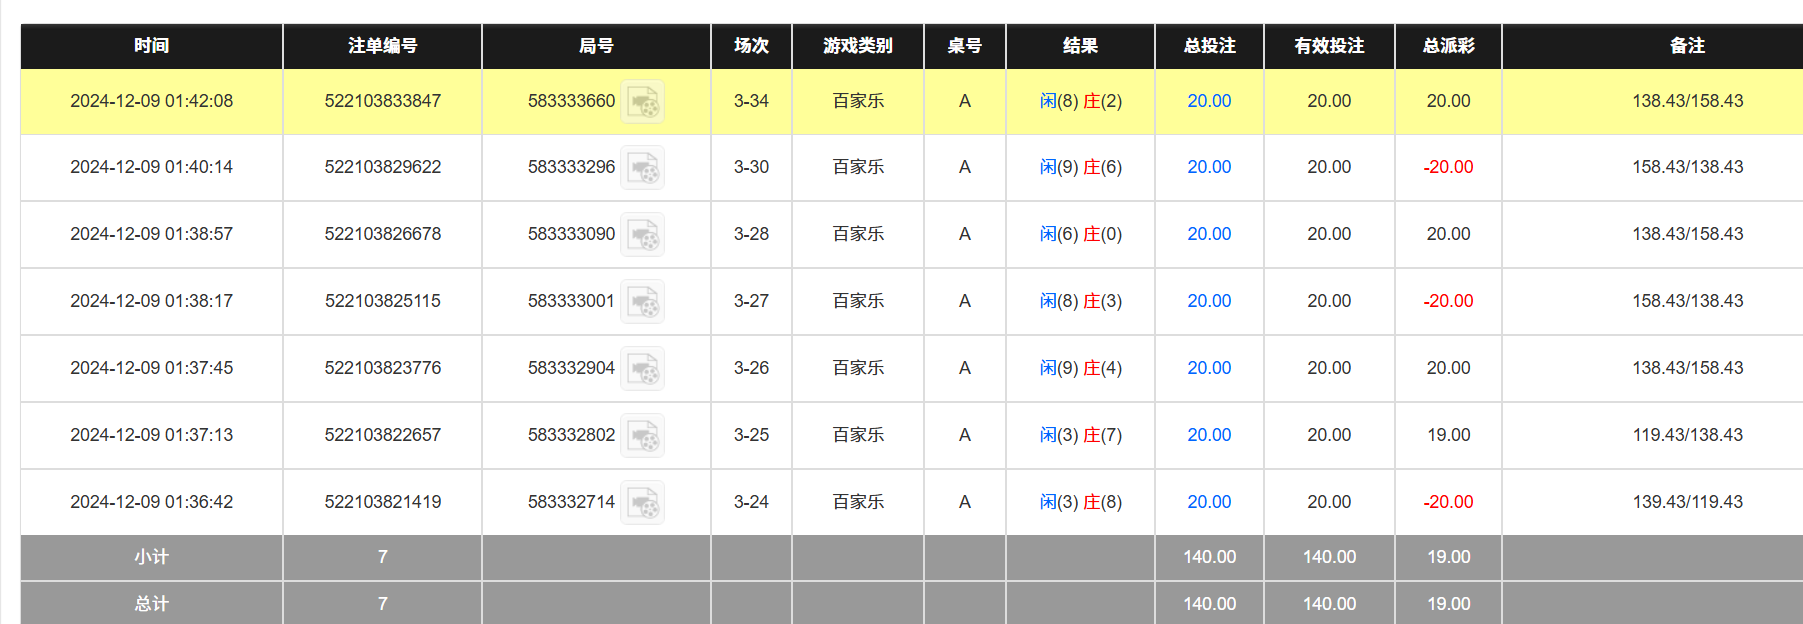The image size is (1803, 624).
Task: Select the 时间 column header
Action: pyautogui.click(x=151, y=46)
